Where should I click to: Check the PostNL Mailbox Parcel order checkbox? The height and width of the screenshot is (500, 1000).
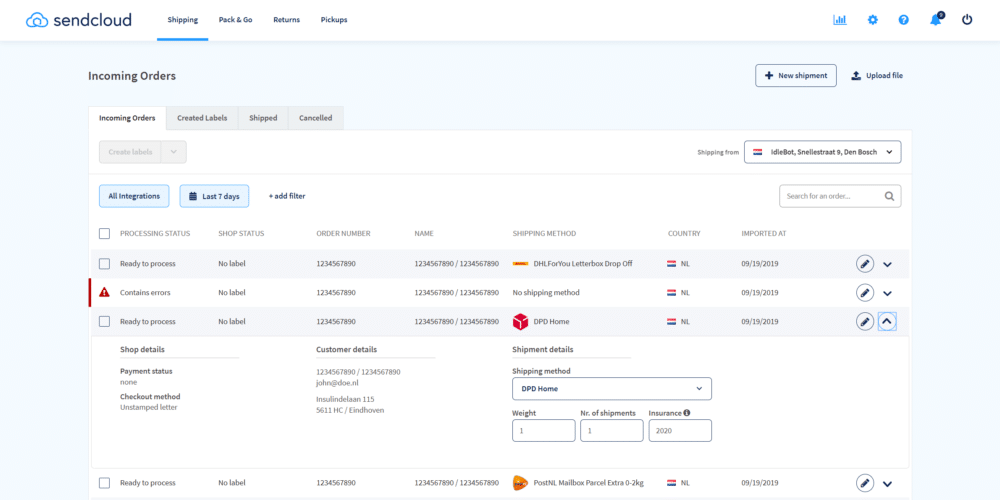(x=105, y=483)
